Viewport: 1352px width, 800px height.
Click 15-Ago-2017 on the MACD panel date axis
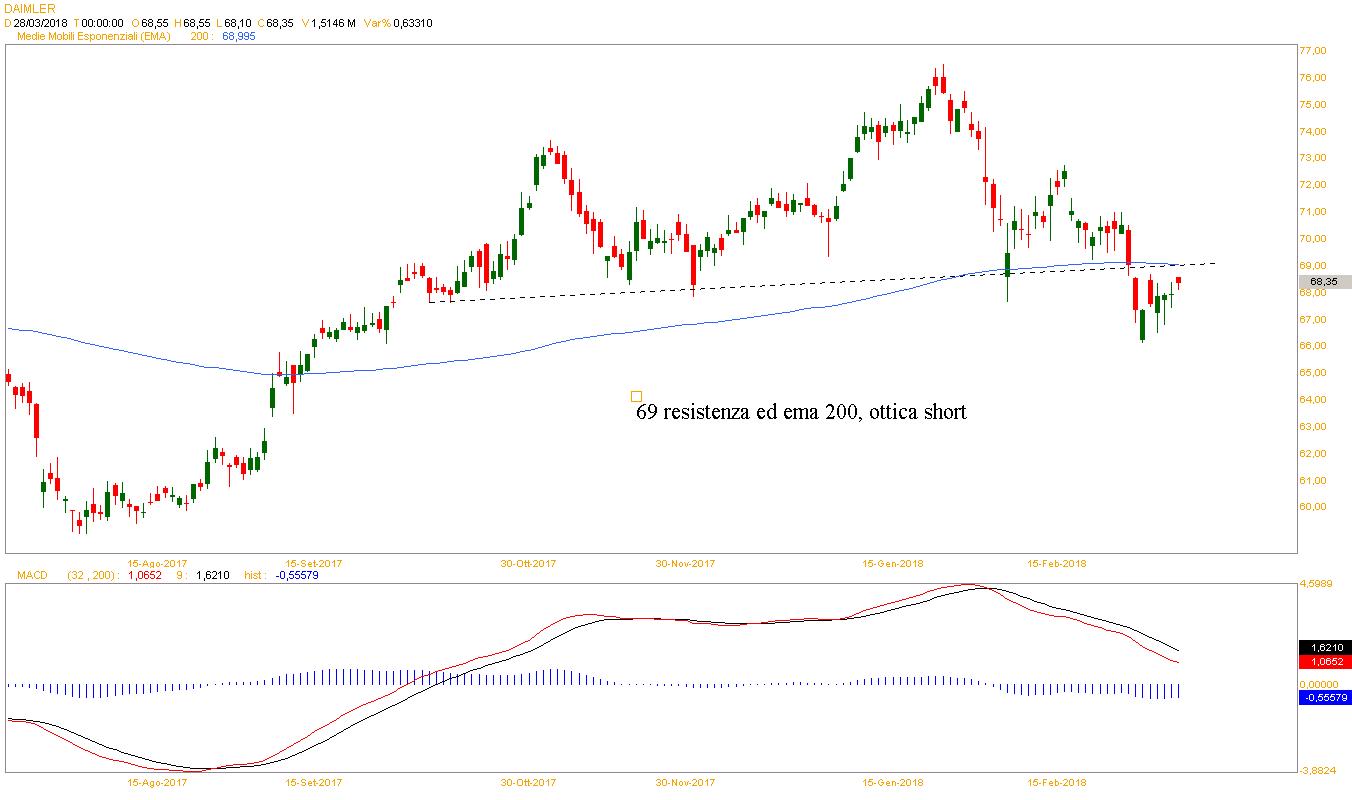click(158, 782)
